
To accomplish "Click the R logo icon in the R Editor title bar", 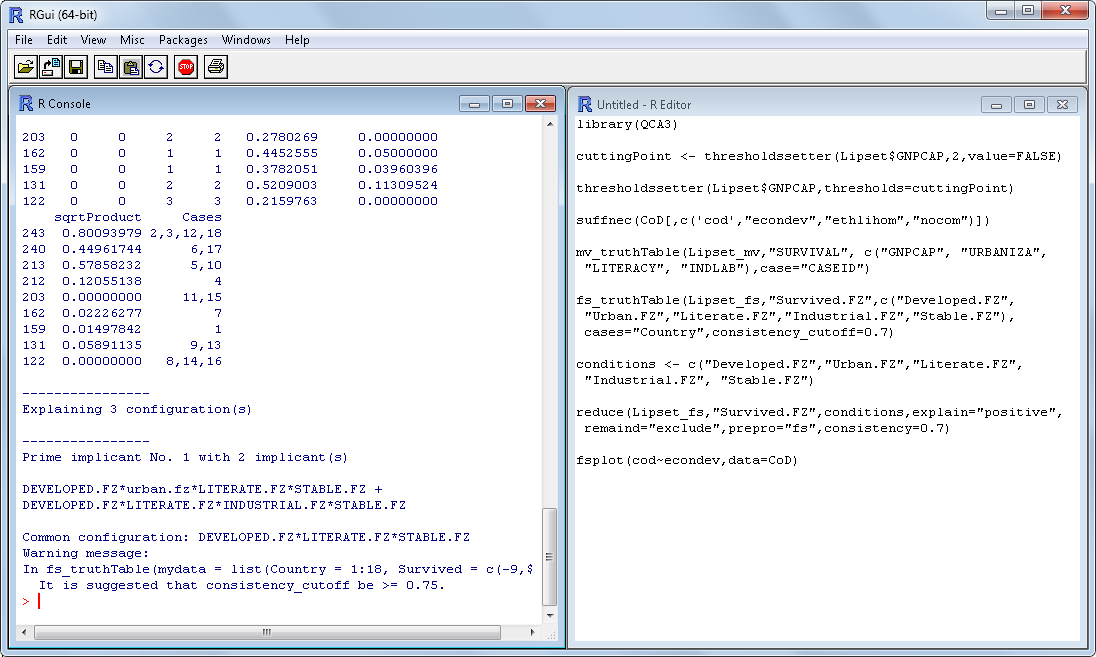I will (585, 104).
